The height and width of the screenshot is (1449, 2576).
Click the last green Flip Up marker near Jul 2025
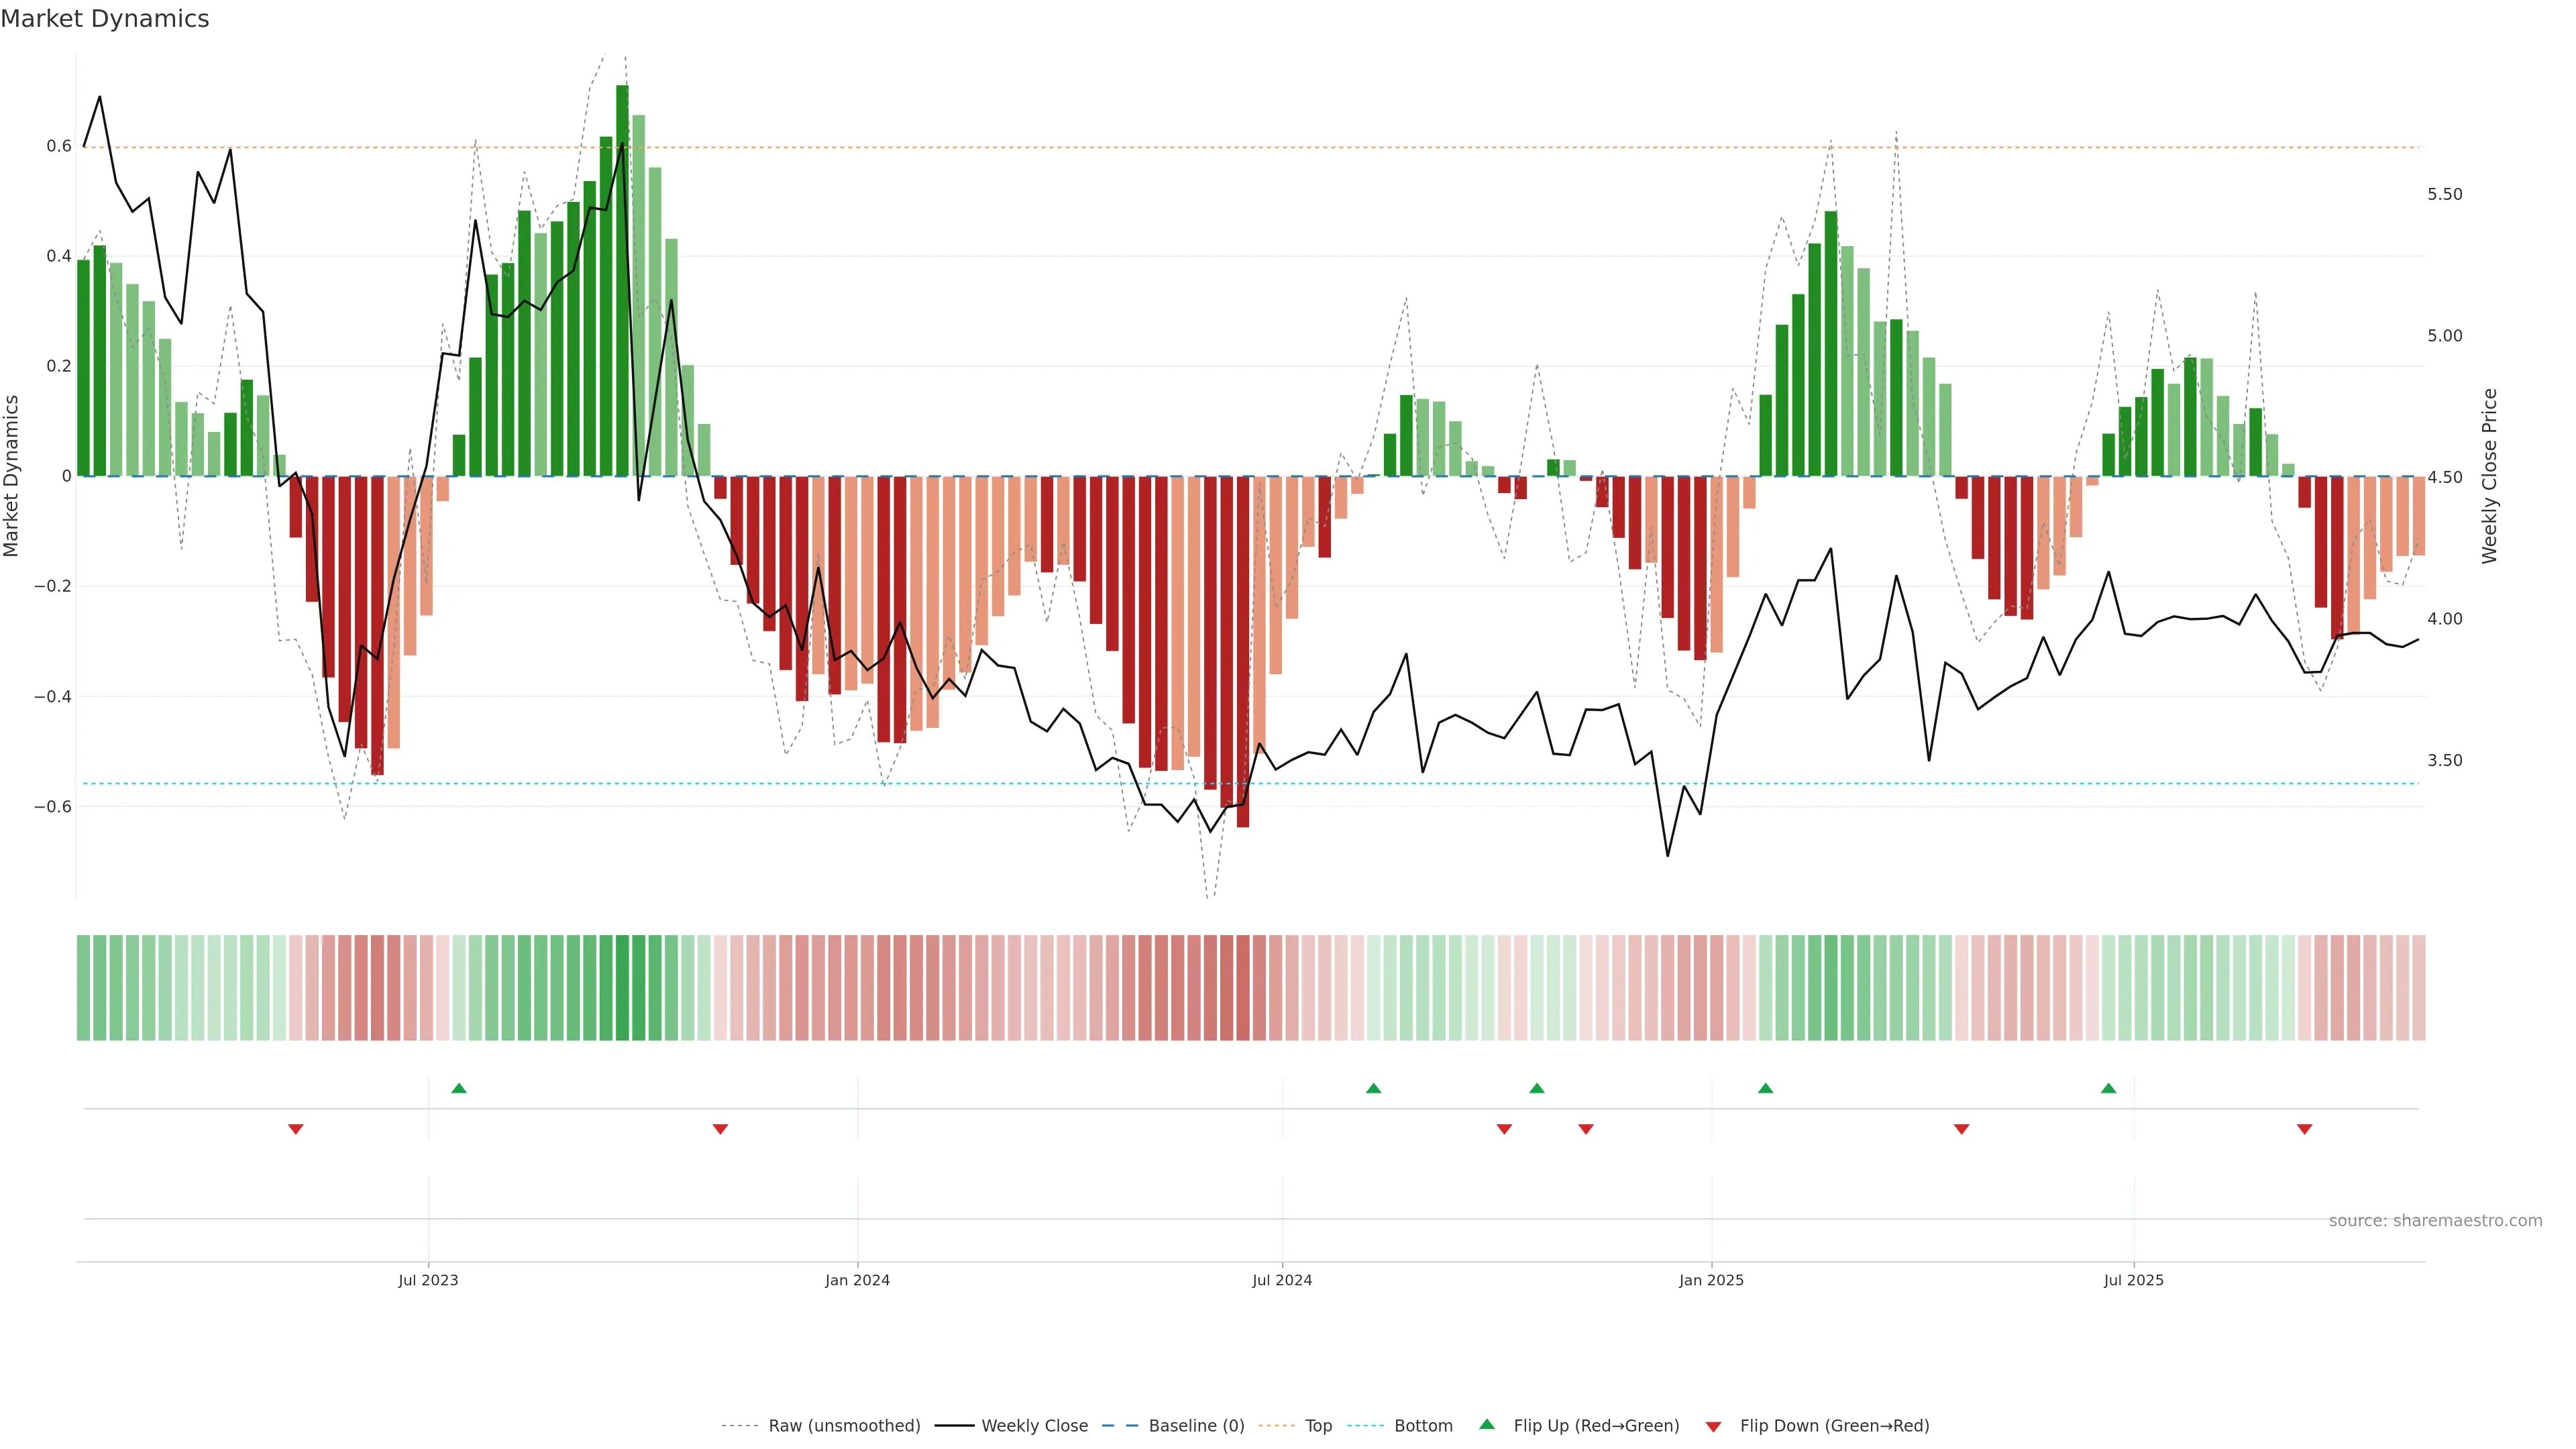click(x=2108, y=1088)
